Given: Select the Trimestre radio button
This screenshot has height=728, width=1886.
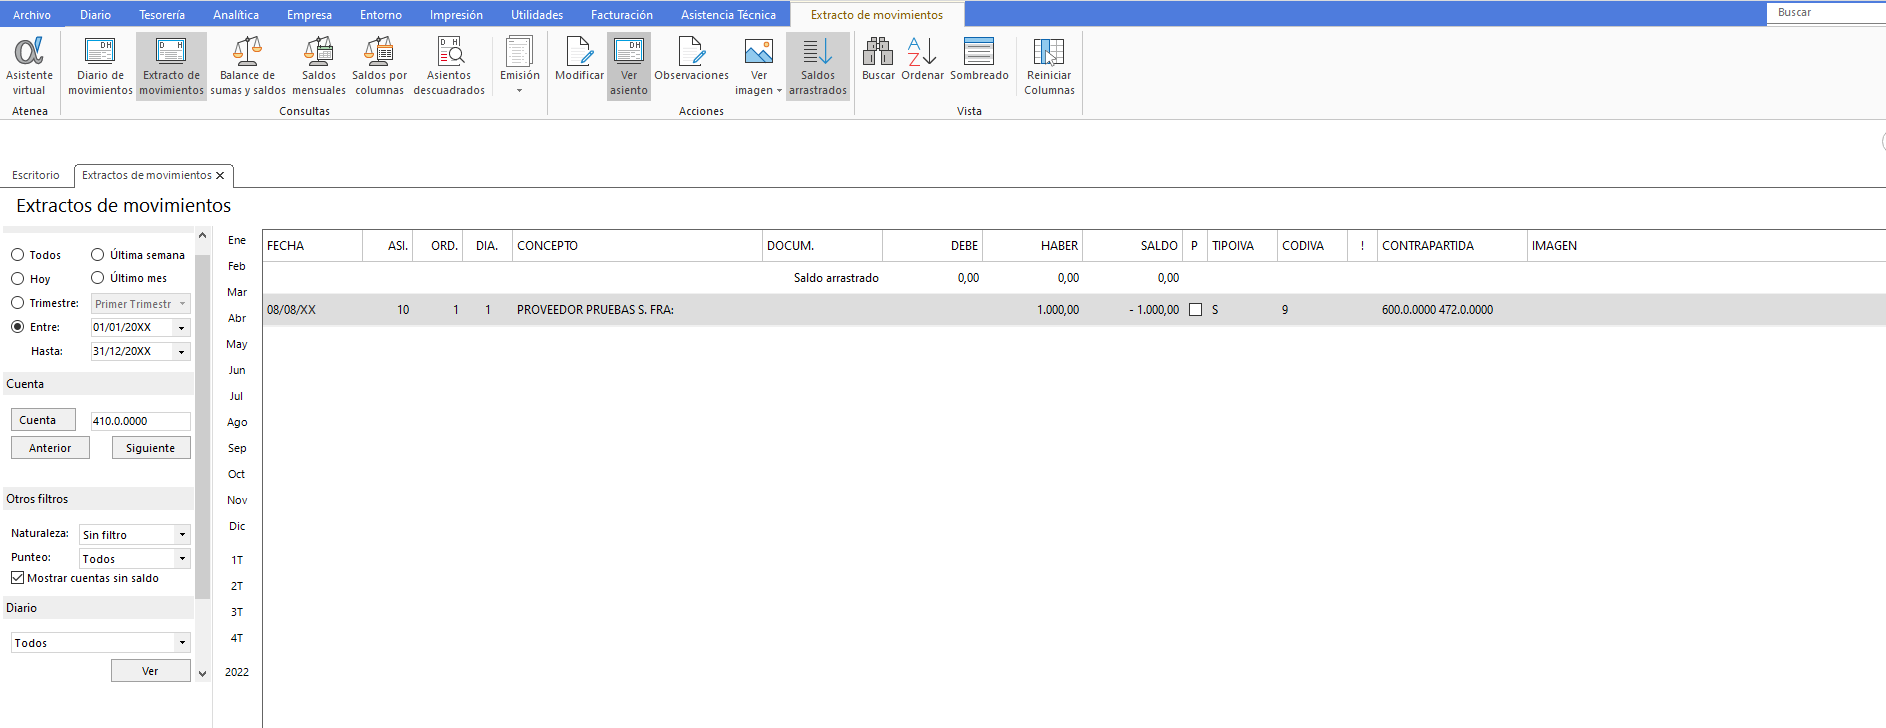Looking at the screenshot, I should (17, 303).
